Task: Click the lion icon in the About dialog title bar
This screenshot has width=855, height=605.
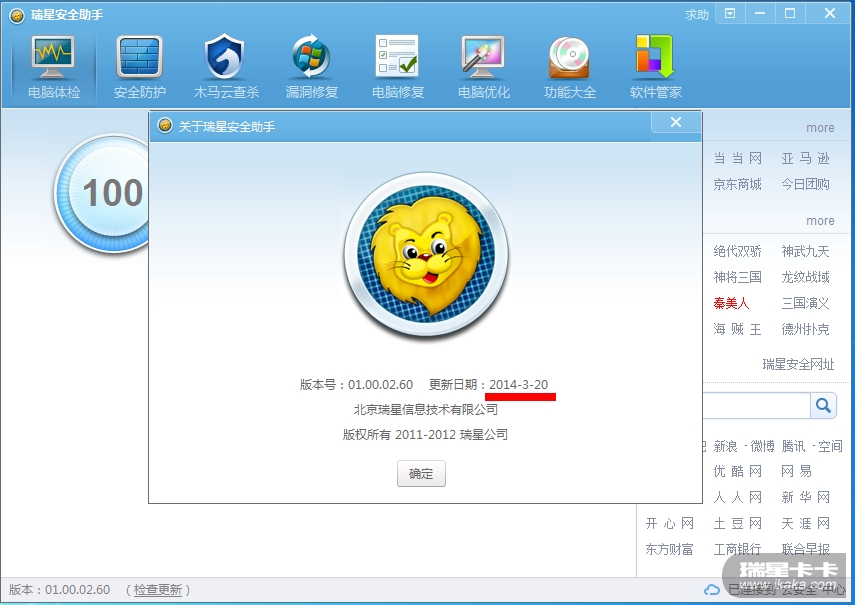Action: point(165,126)
